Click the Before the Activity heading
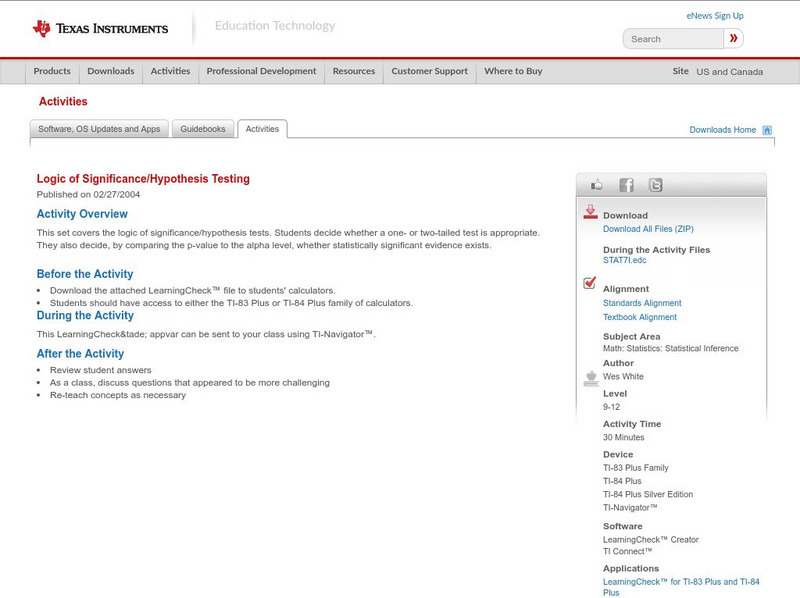This screenshot has height=598, width=800. coord(85,274)
